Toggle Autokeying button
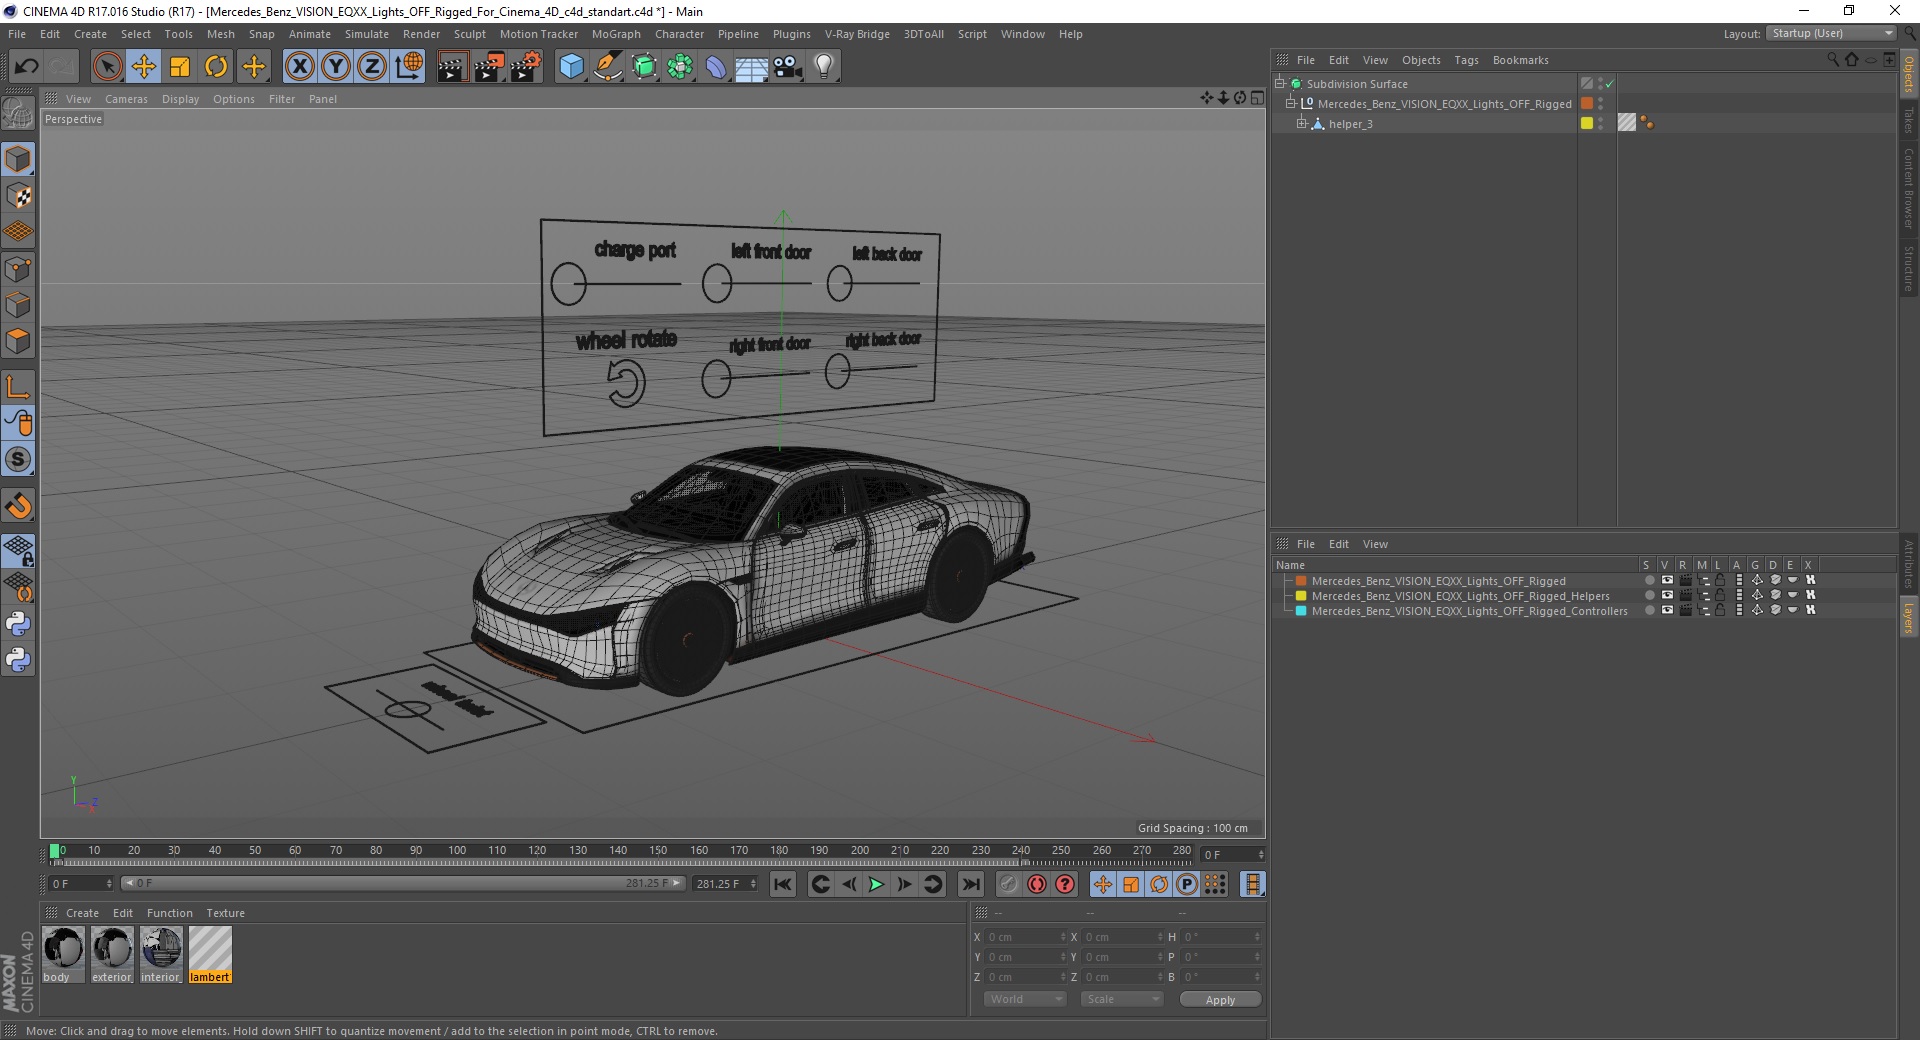The height and width of the screenshot is (1040, 1920). pyautogui.click(x=1037, y=884)
